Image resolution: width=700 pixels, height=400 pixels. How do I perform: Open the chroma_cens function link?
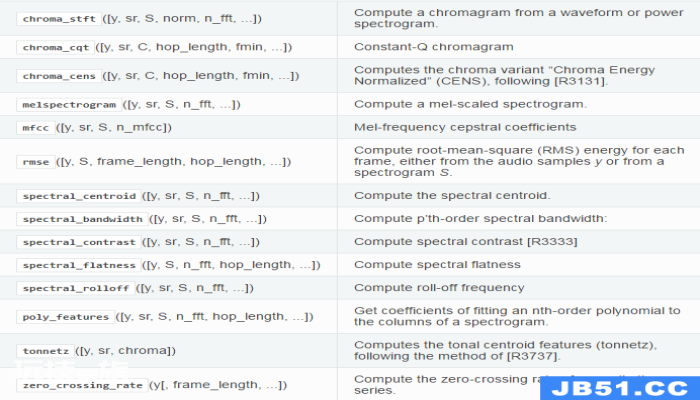59,76
